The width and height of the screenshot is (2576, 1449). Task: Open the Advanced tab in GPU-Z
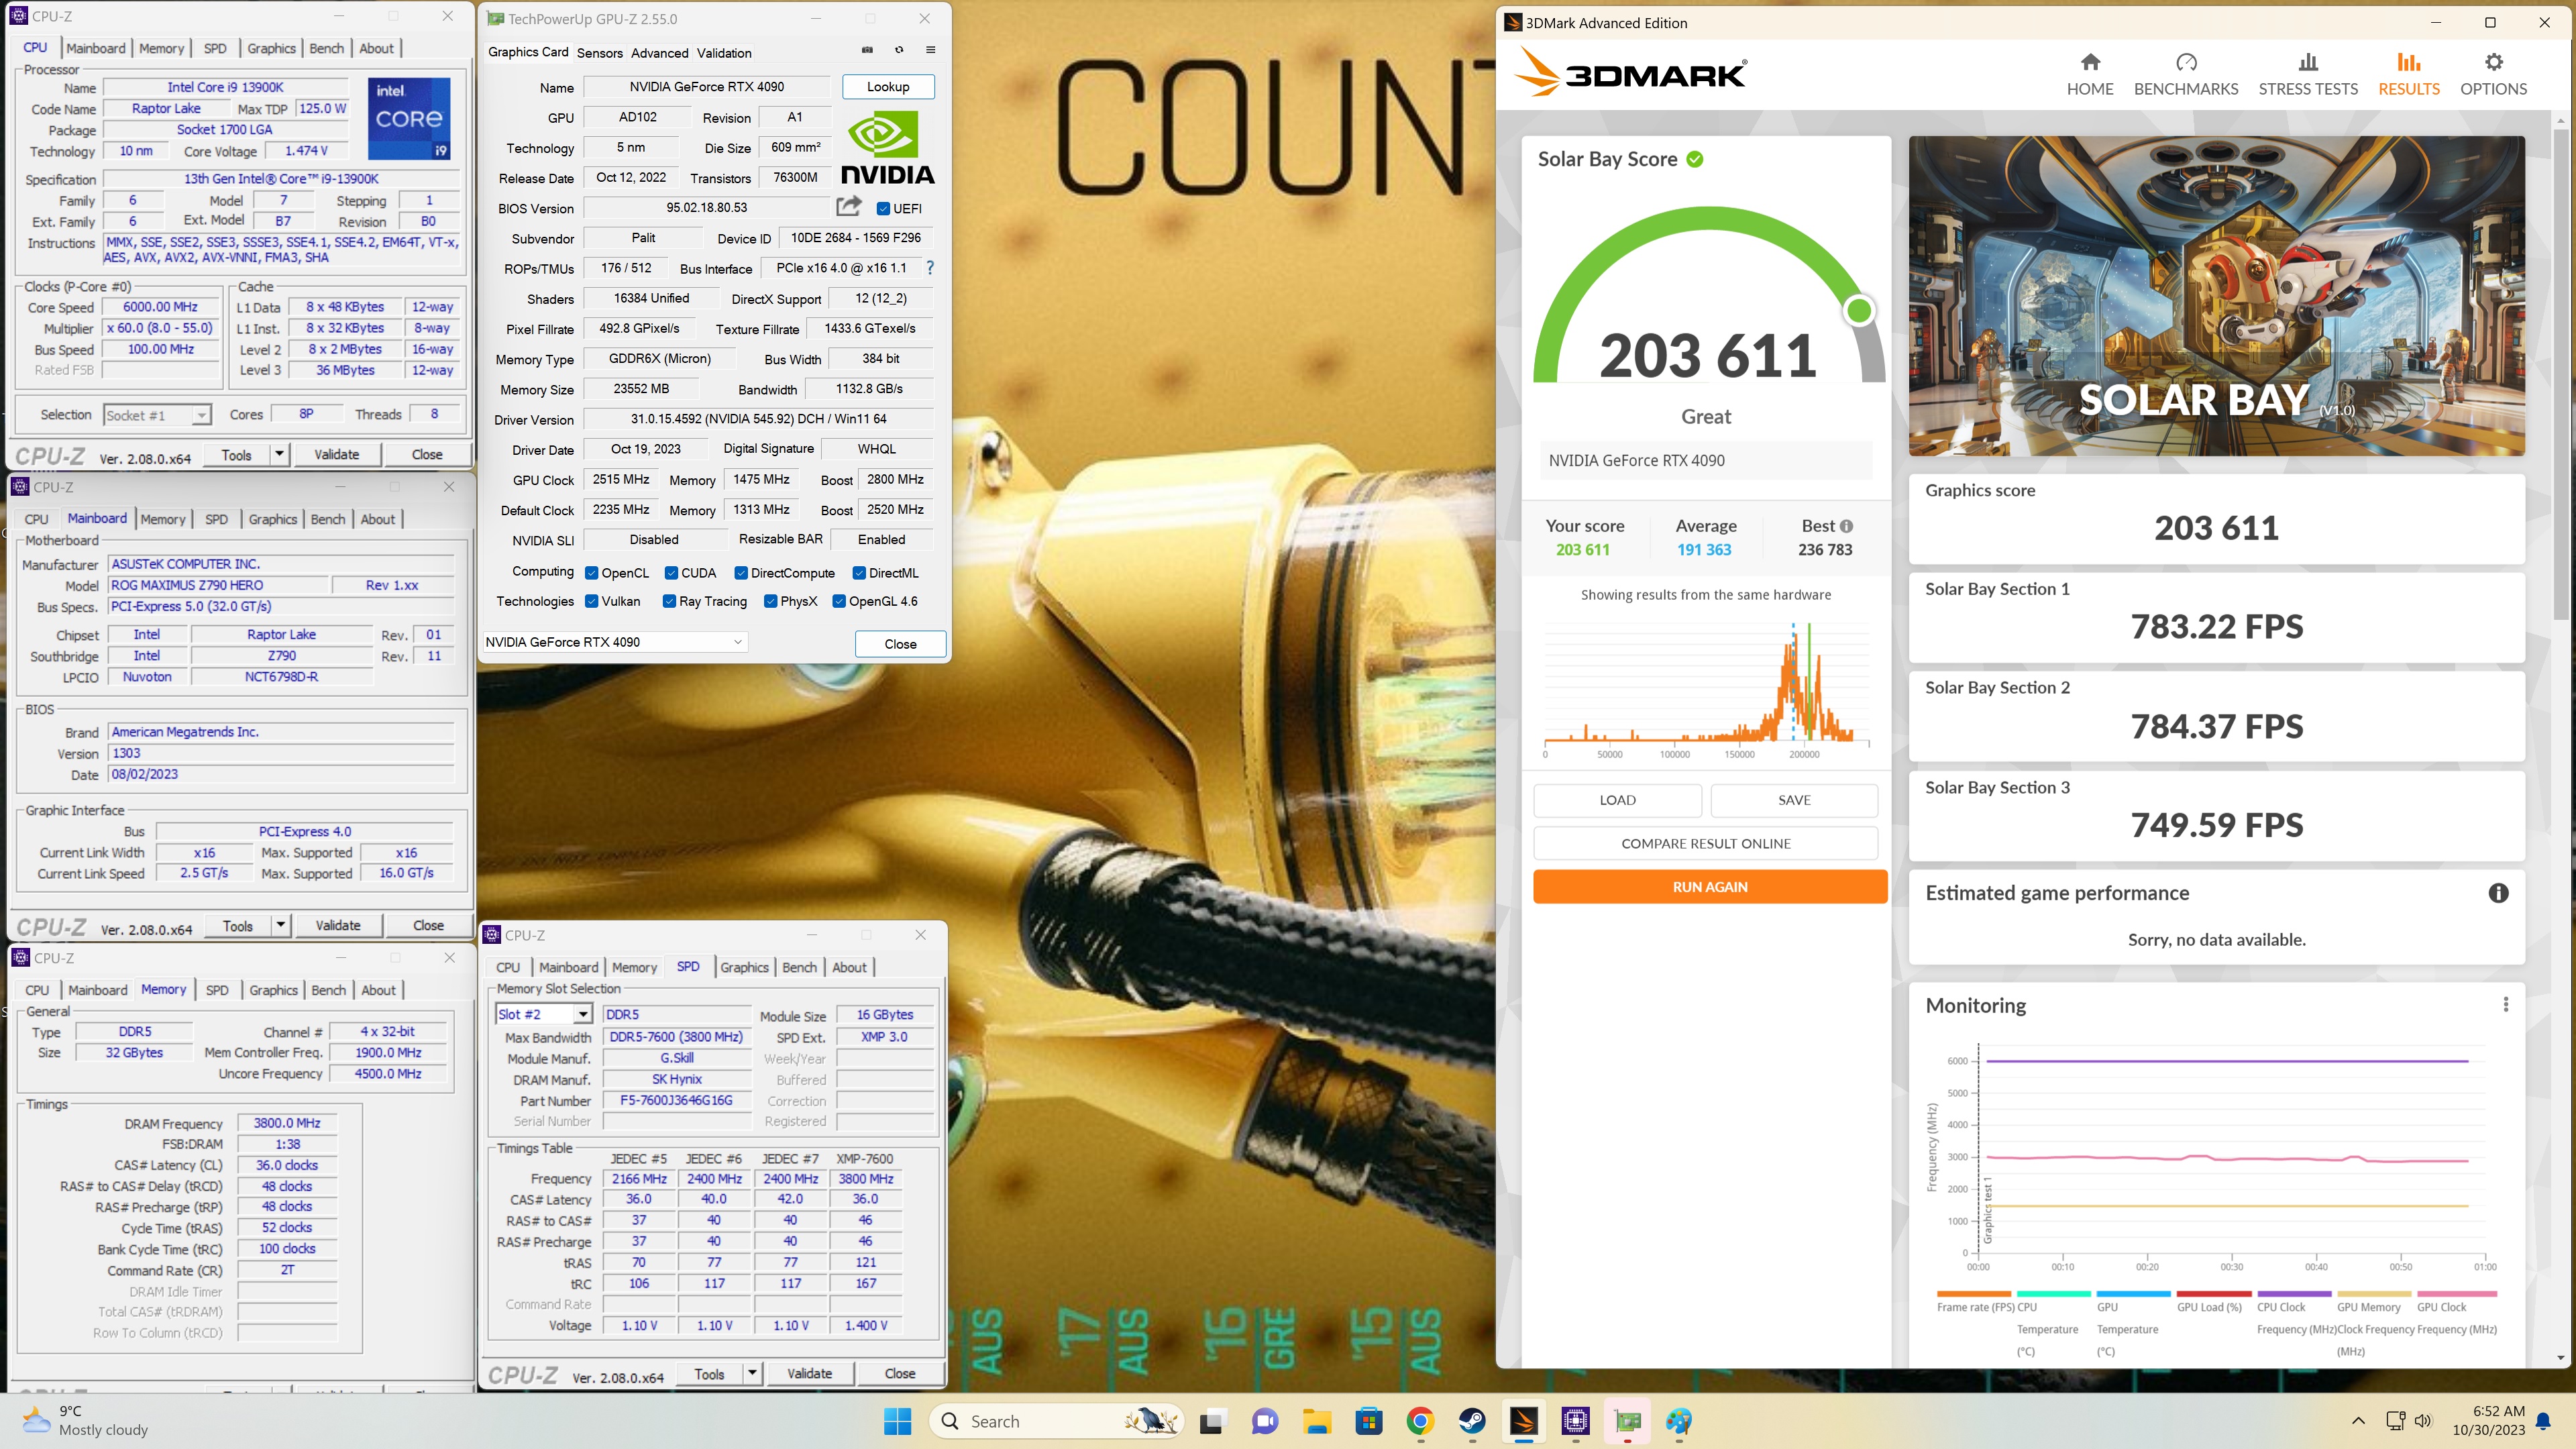pyautogui.click(x=659, y=53)
